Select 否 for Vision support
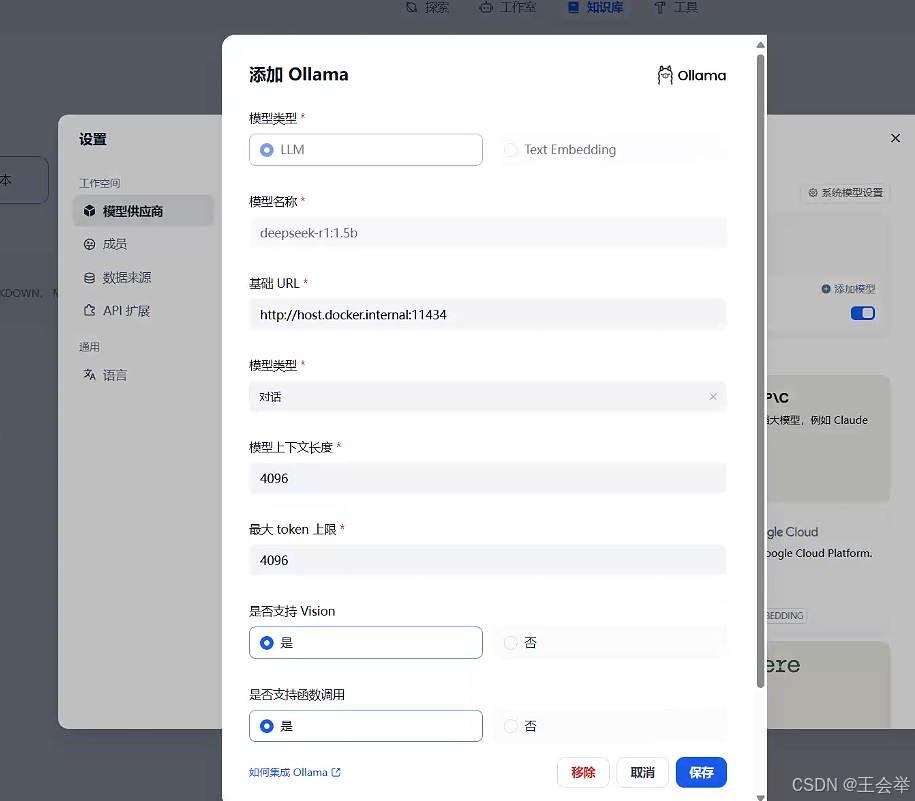 (x=610, y=643)
